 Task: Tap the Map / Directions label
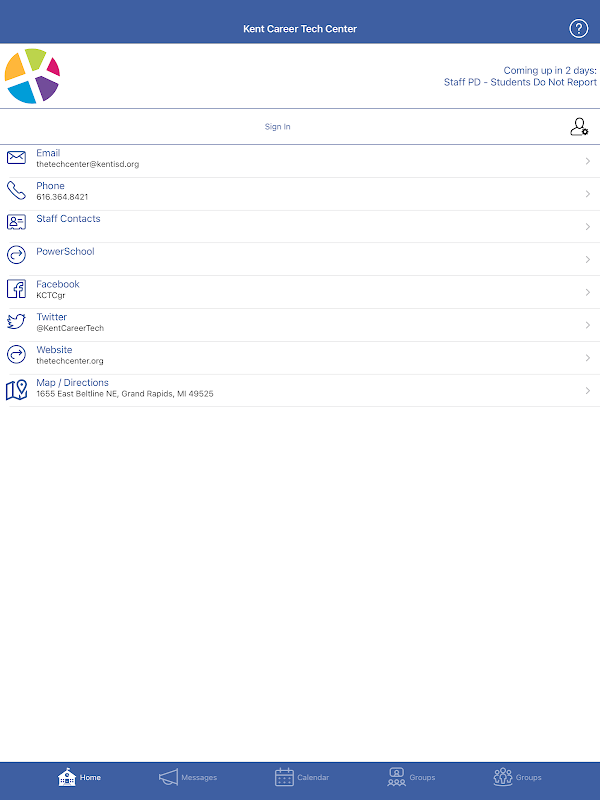[72, 383]
